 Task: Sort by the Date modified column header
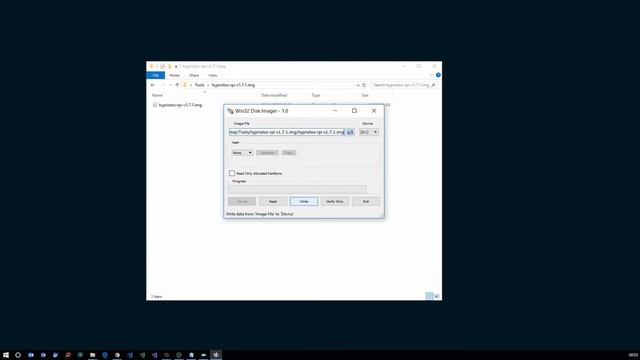click(x=274, y=95)
